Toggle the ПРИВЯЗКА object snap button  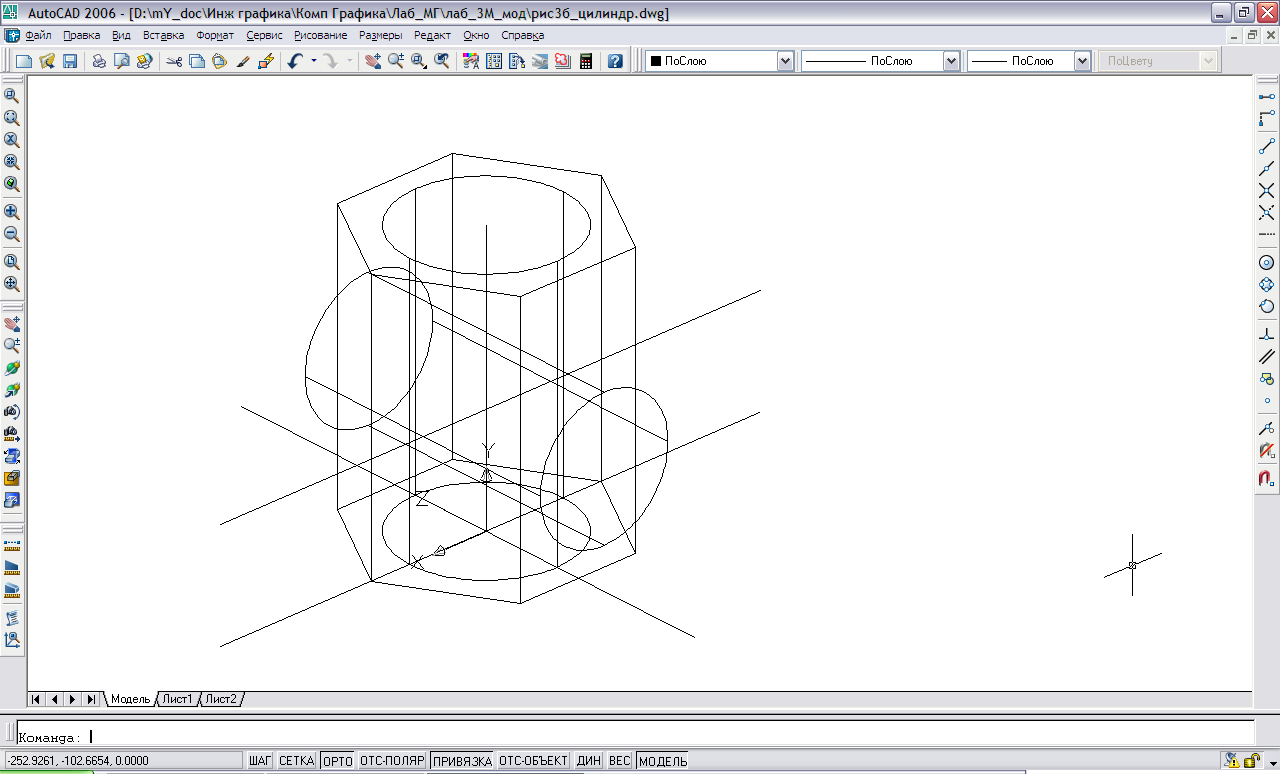pos(462,761)
